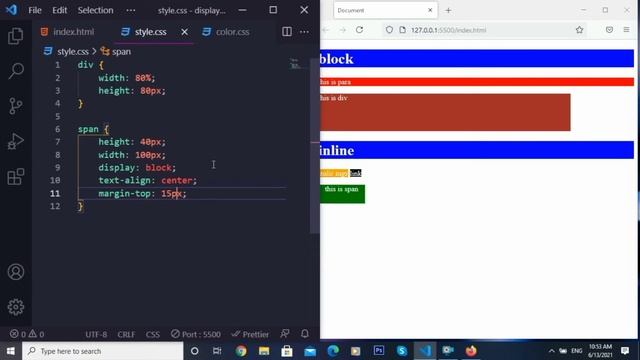Viewport: 640px width, 360px height.
Task: Close the style.css tab
Action: [x=184, y=31]
